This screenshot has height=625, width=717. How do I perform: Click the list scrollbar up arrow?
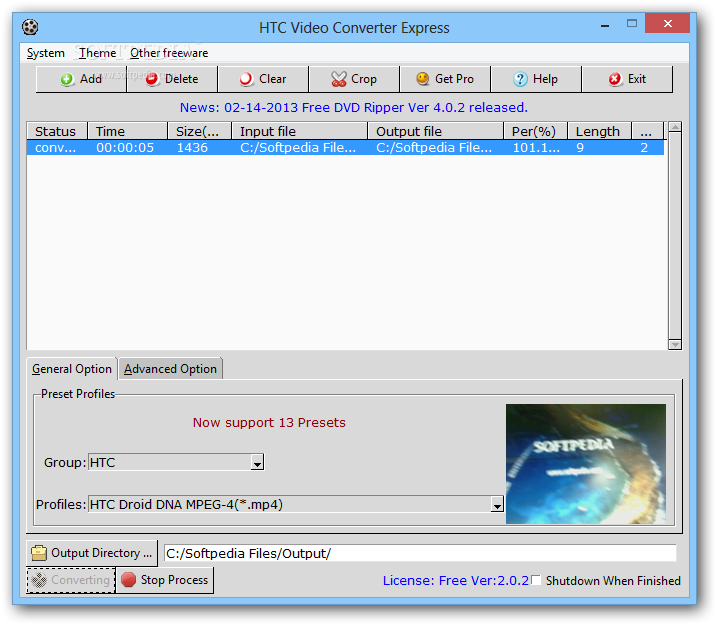pos(674,127)
